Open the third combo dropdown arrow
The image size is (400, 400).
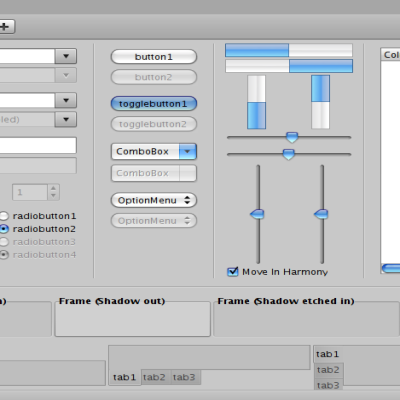point(66,100)
